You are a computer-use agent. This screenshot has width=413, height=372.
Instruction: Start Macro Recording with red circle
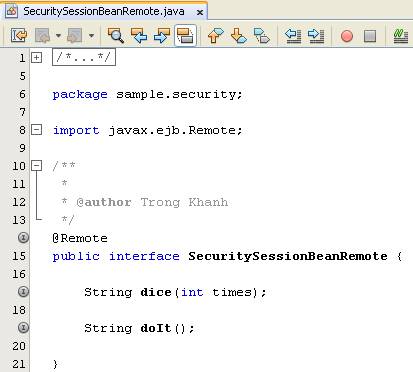click(x=347, y=36)
